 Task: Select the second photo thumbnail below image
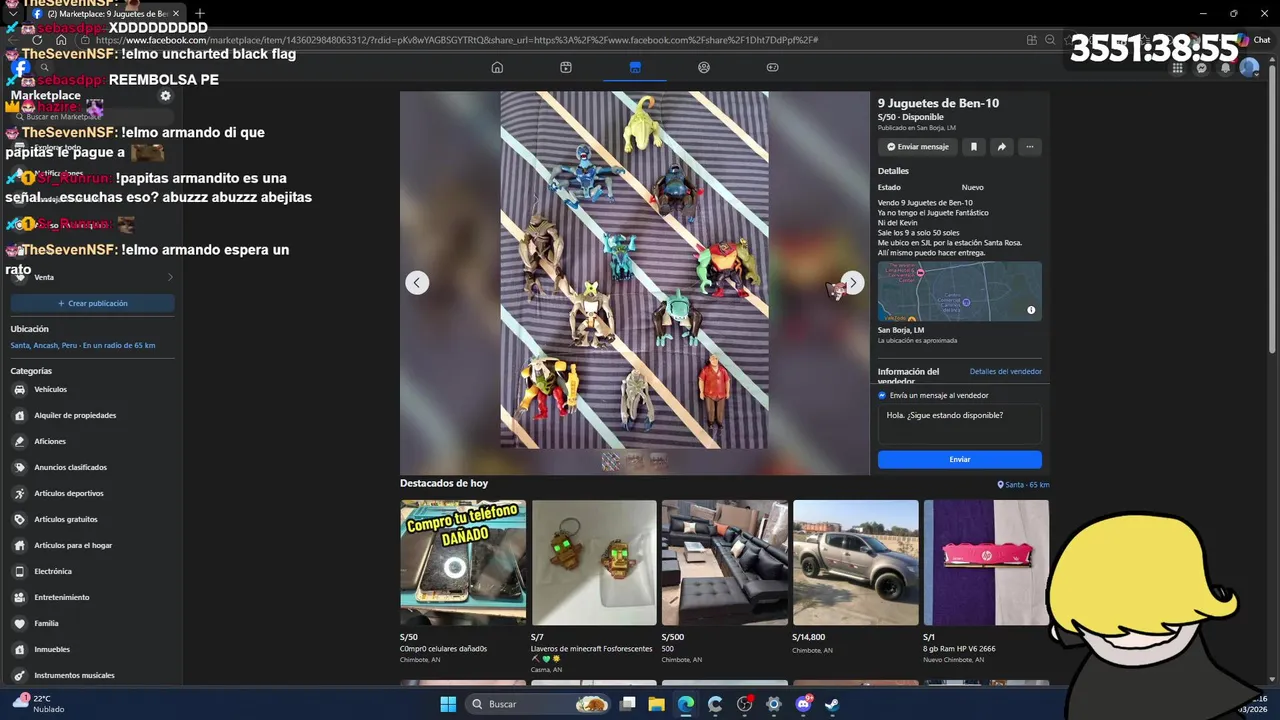(x=634, y=461)
